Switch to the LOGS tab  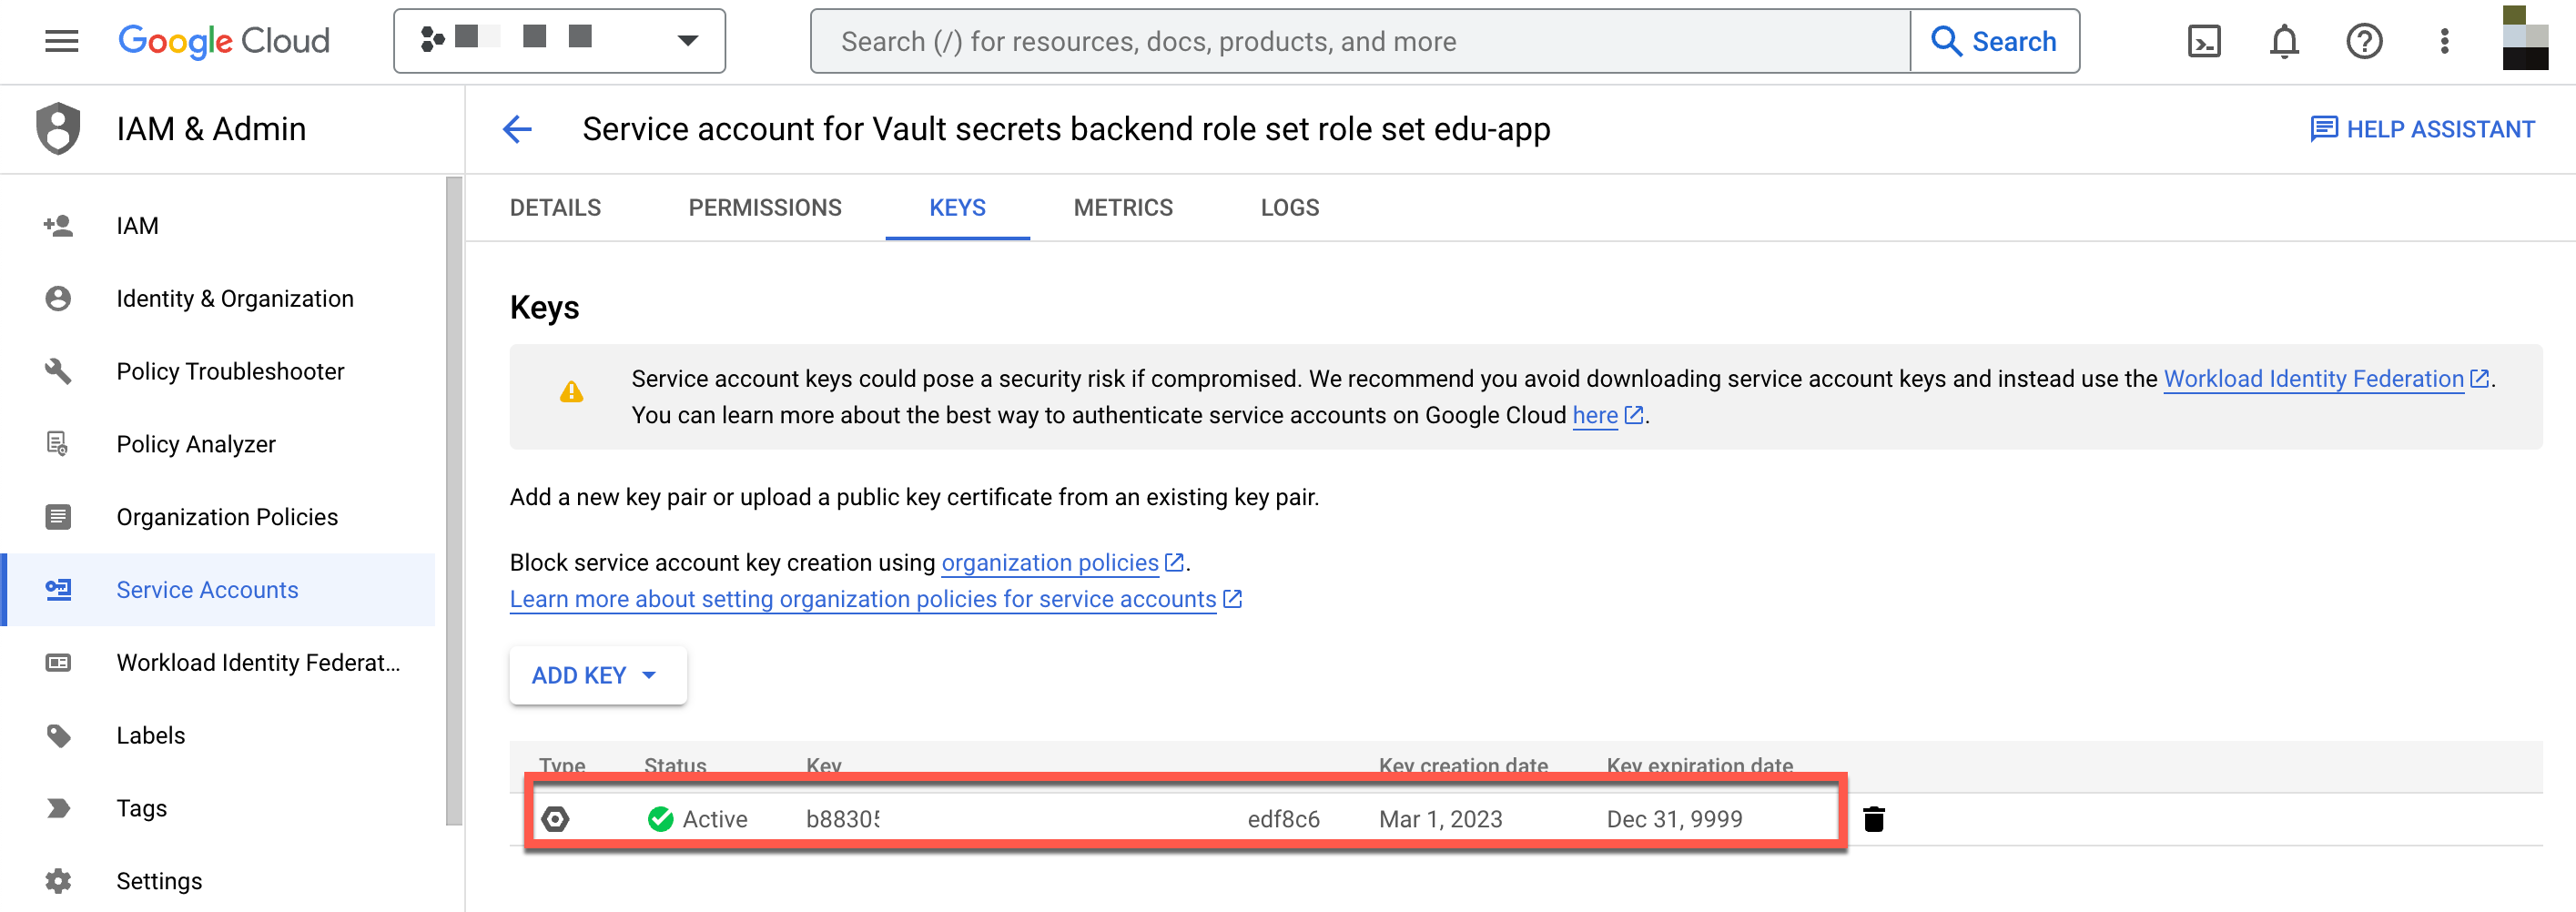coord(1289,207)
